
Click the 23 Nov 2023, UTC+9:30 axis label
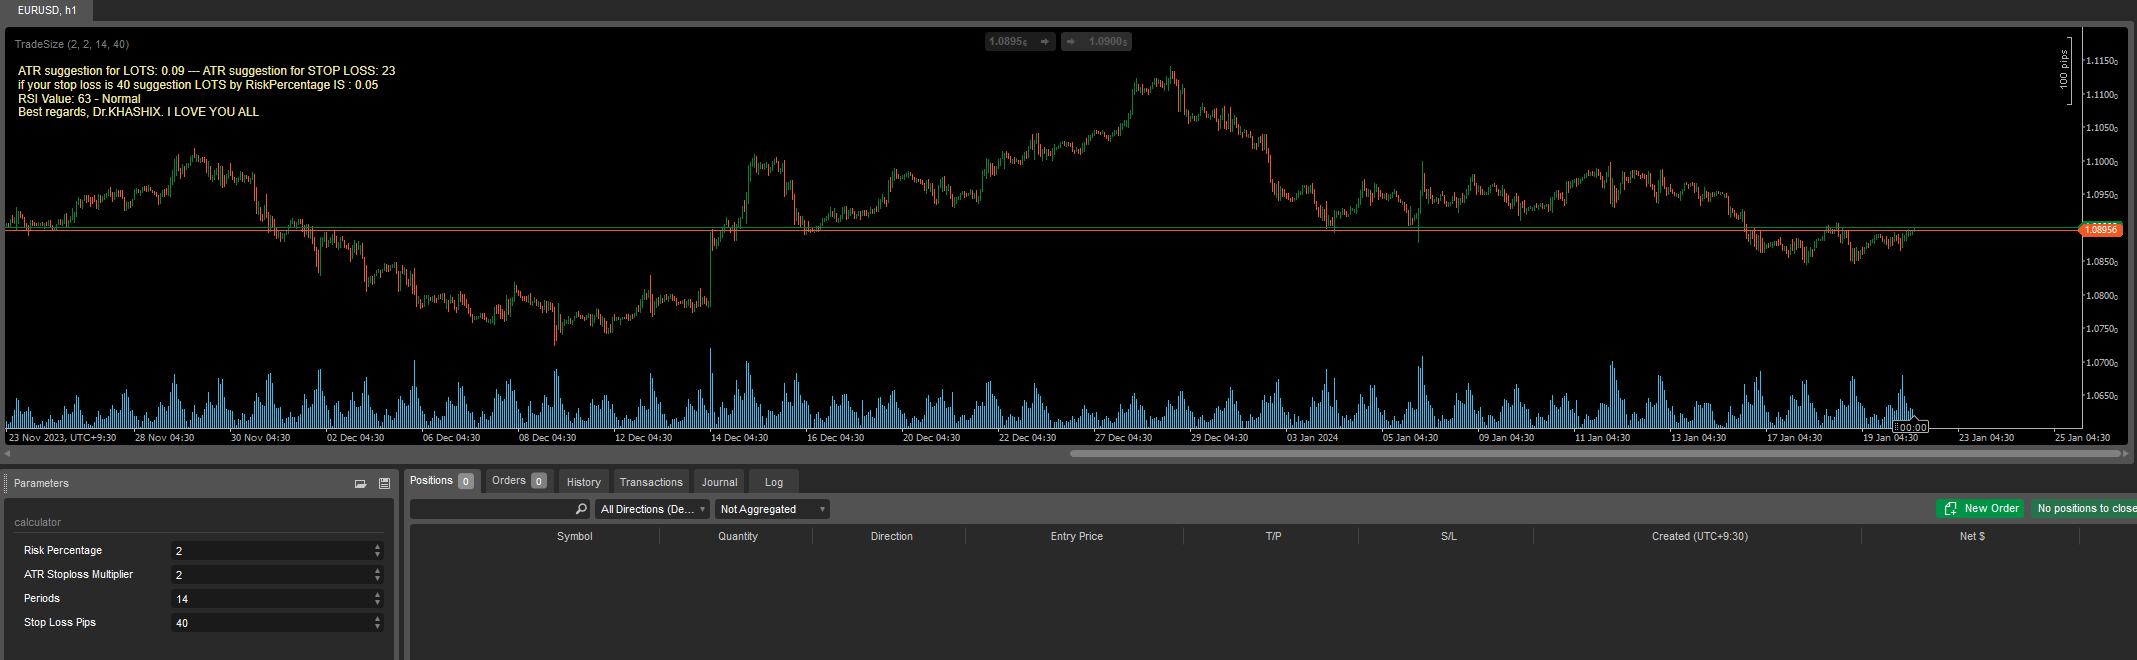pos(62,437)
